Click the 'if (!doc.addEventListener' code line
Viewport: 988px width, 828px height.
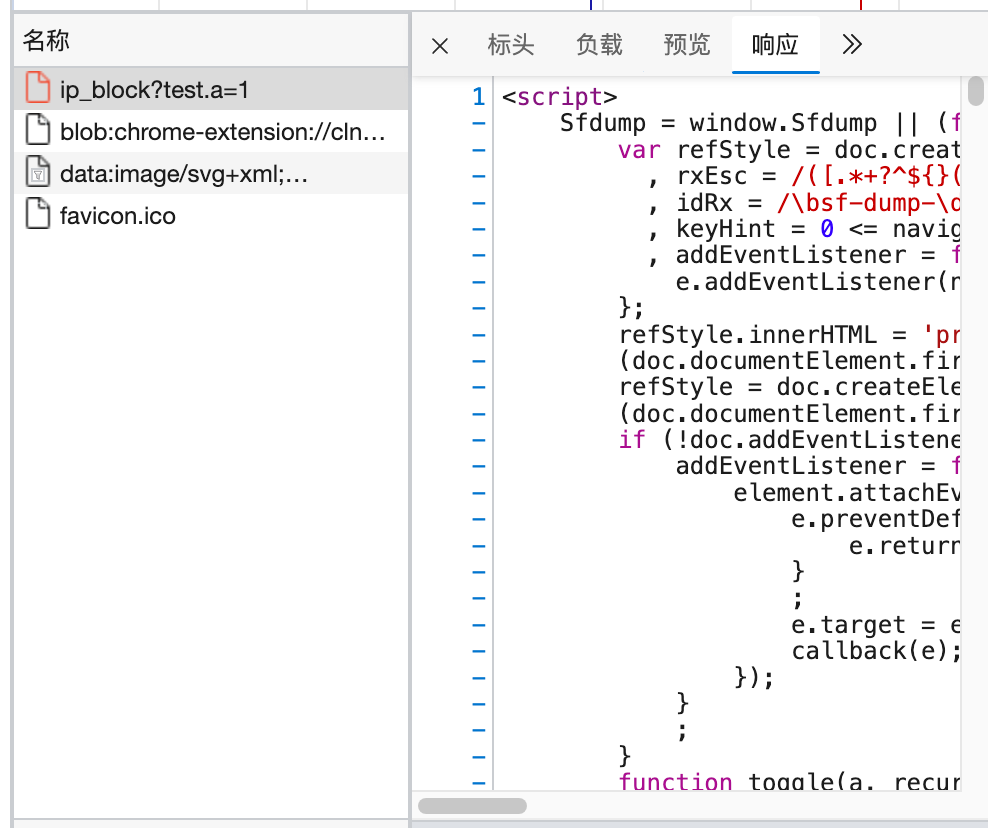[x=789, y=440]
